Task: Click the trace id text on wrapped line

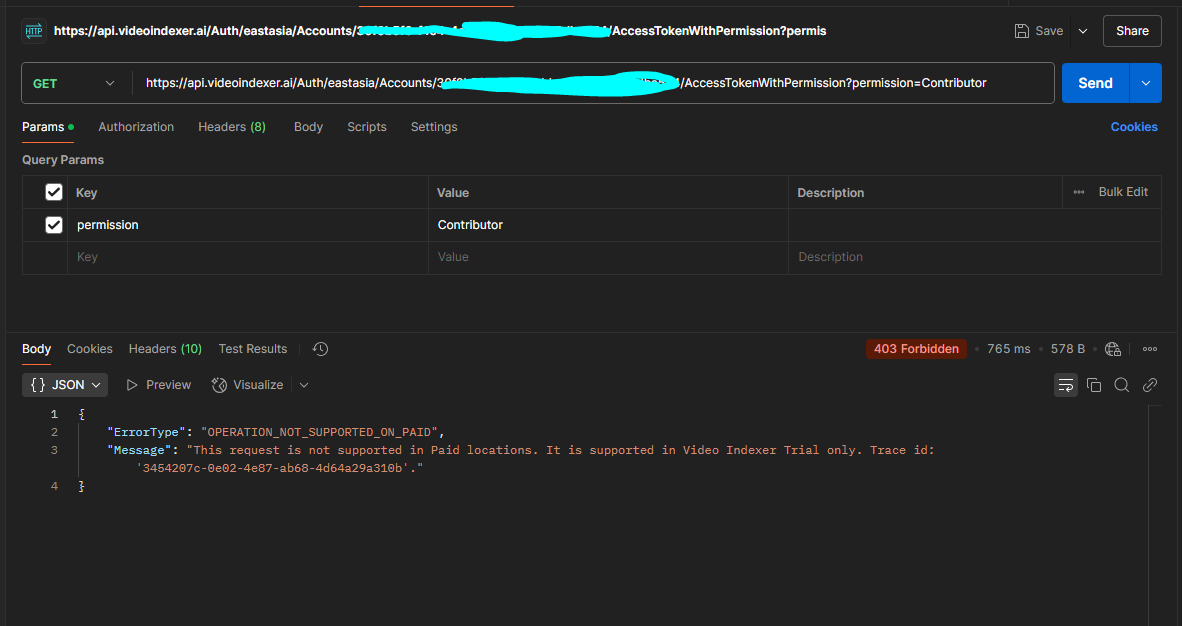Action: click(280, 468)
